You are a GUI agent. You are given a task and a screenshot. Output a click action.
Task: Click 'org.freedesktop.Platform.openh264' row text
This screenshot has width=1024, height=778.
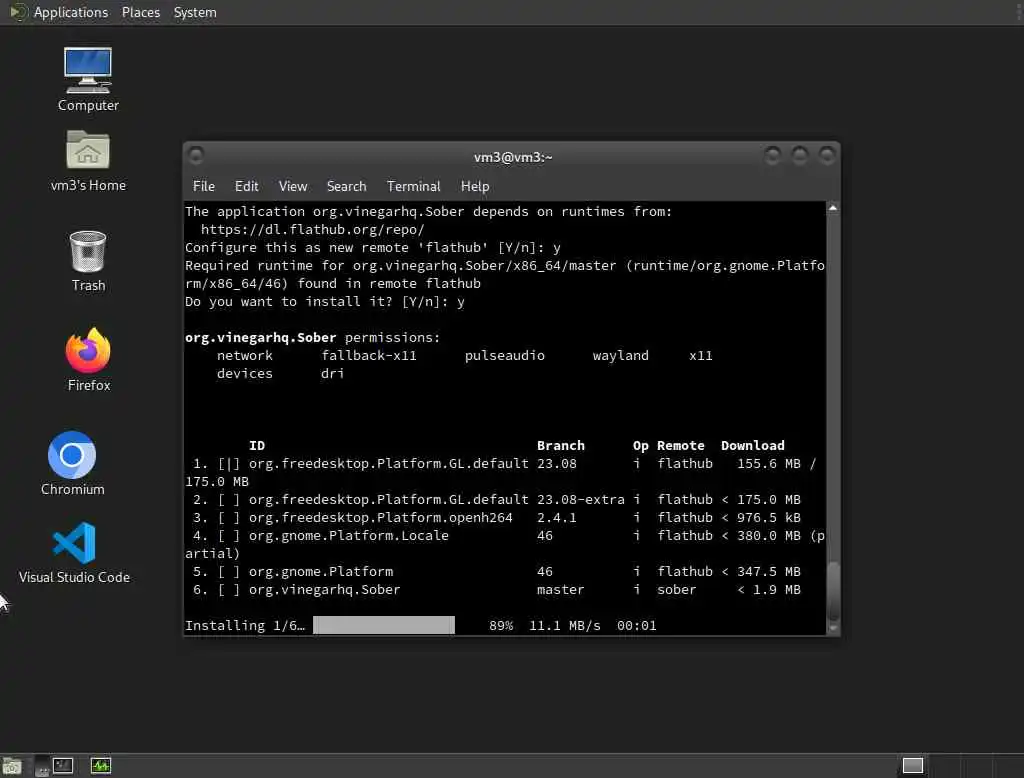tap(380, 517)
